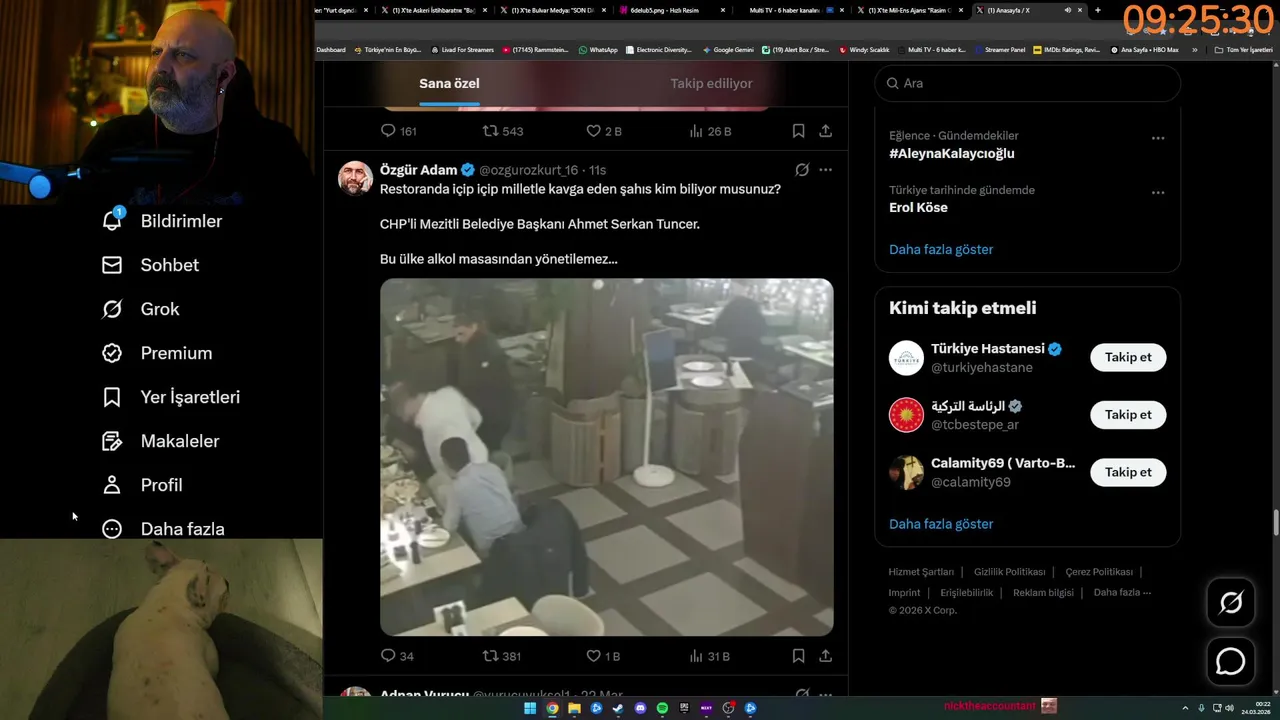Open Özgür Adam's profile avatar
1280x720 pixels.
coord(355,178)
